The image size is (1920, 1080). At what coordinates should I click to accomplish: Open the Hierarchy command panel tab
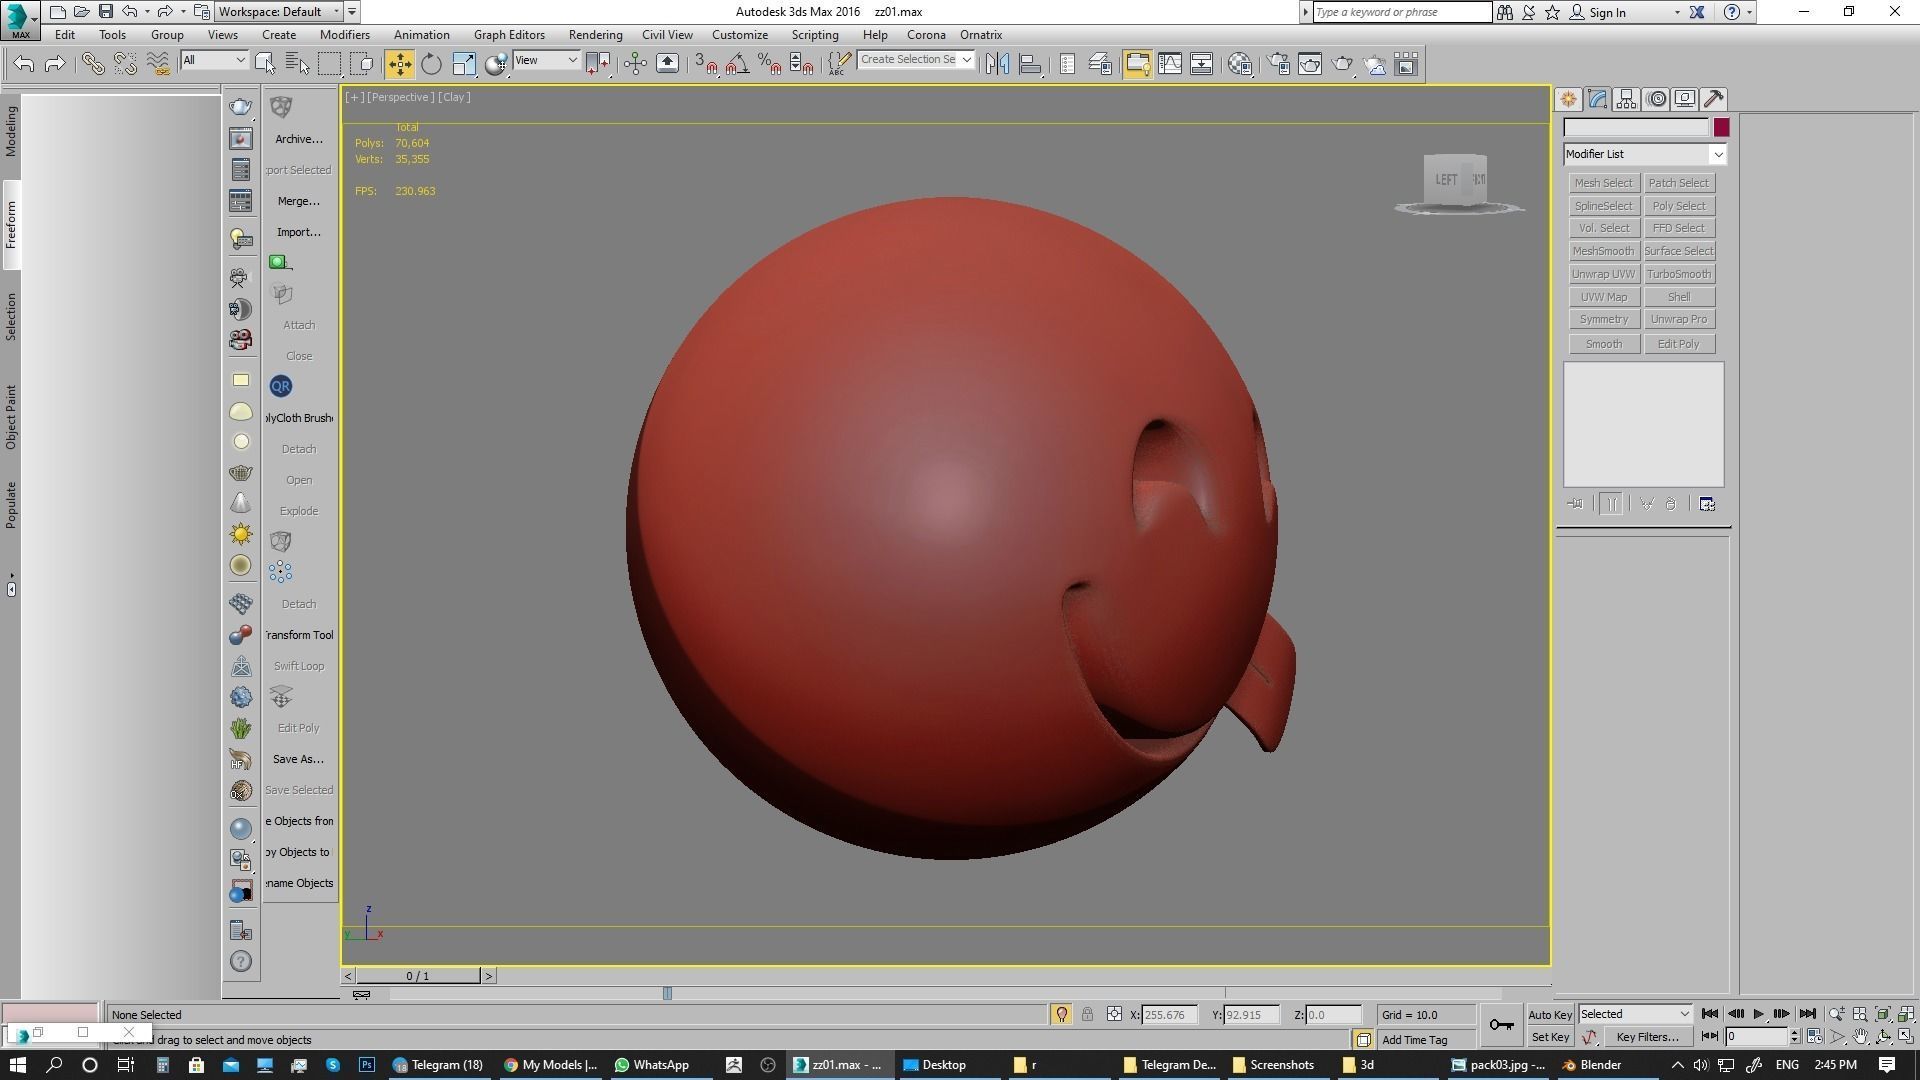1626,99
